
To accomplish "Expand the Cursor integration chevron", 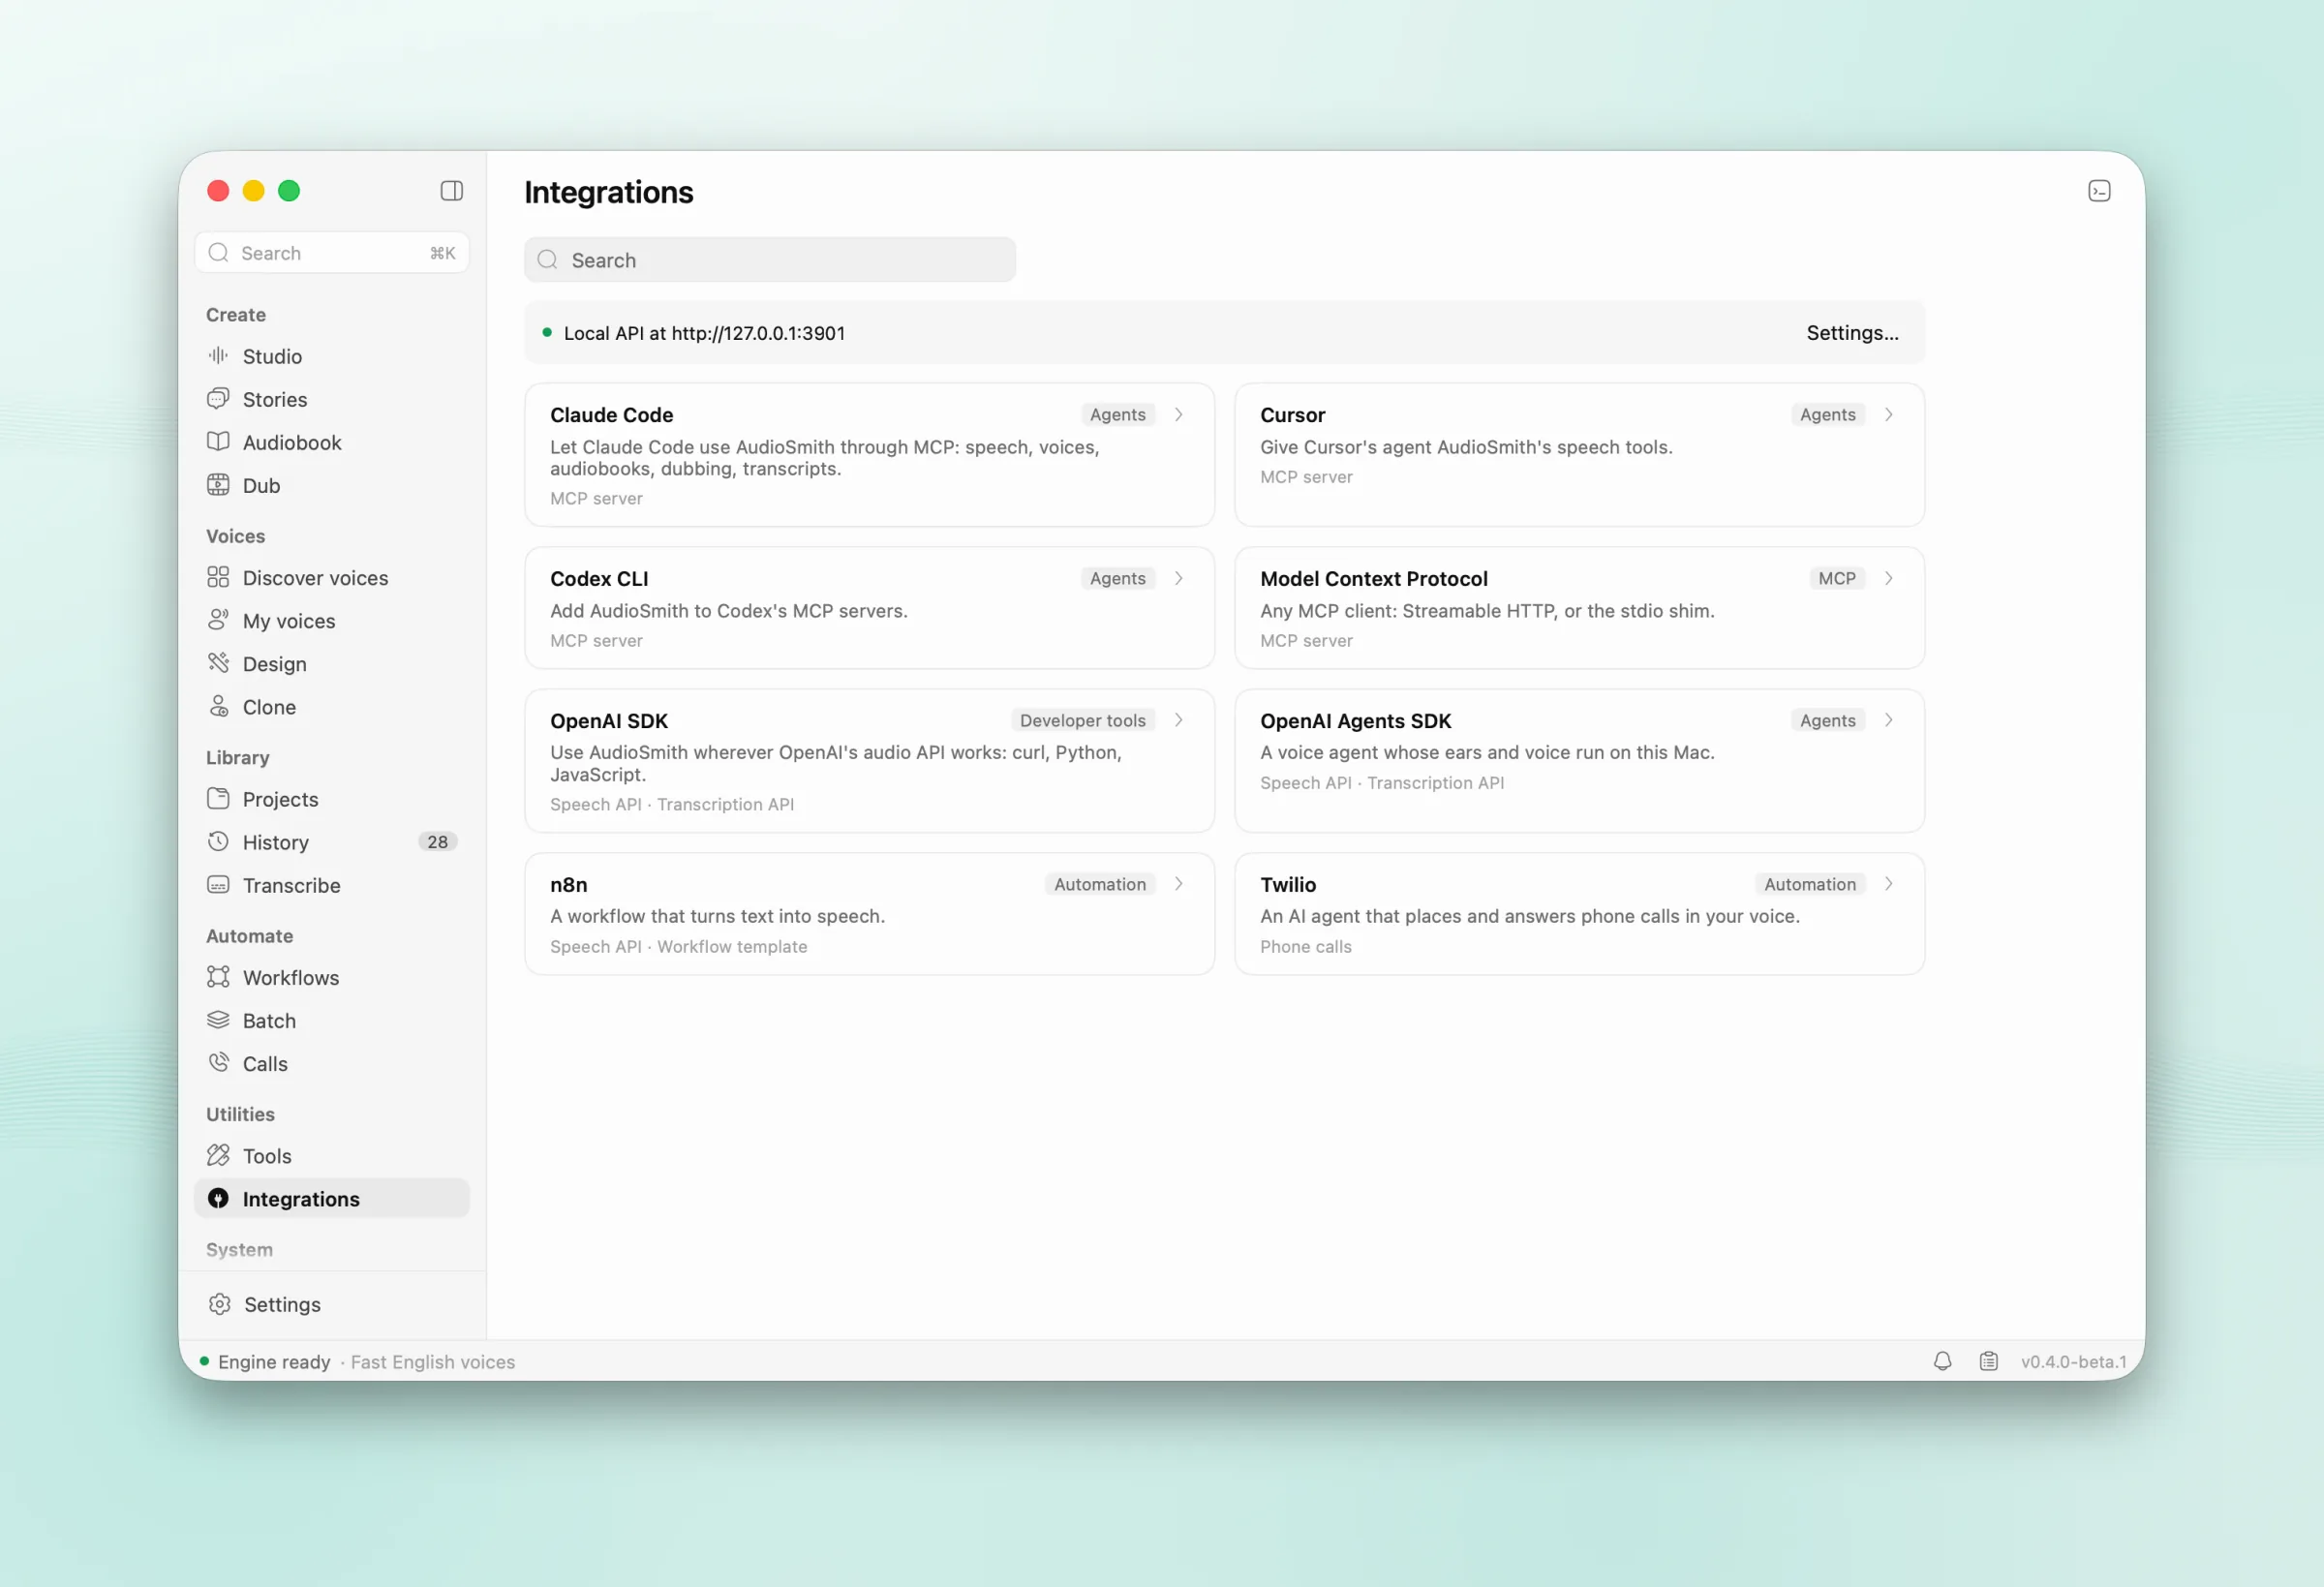I will (1889, 414).
